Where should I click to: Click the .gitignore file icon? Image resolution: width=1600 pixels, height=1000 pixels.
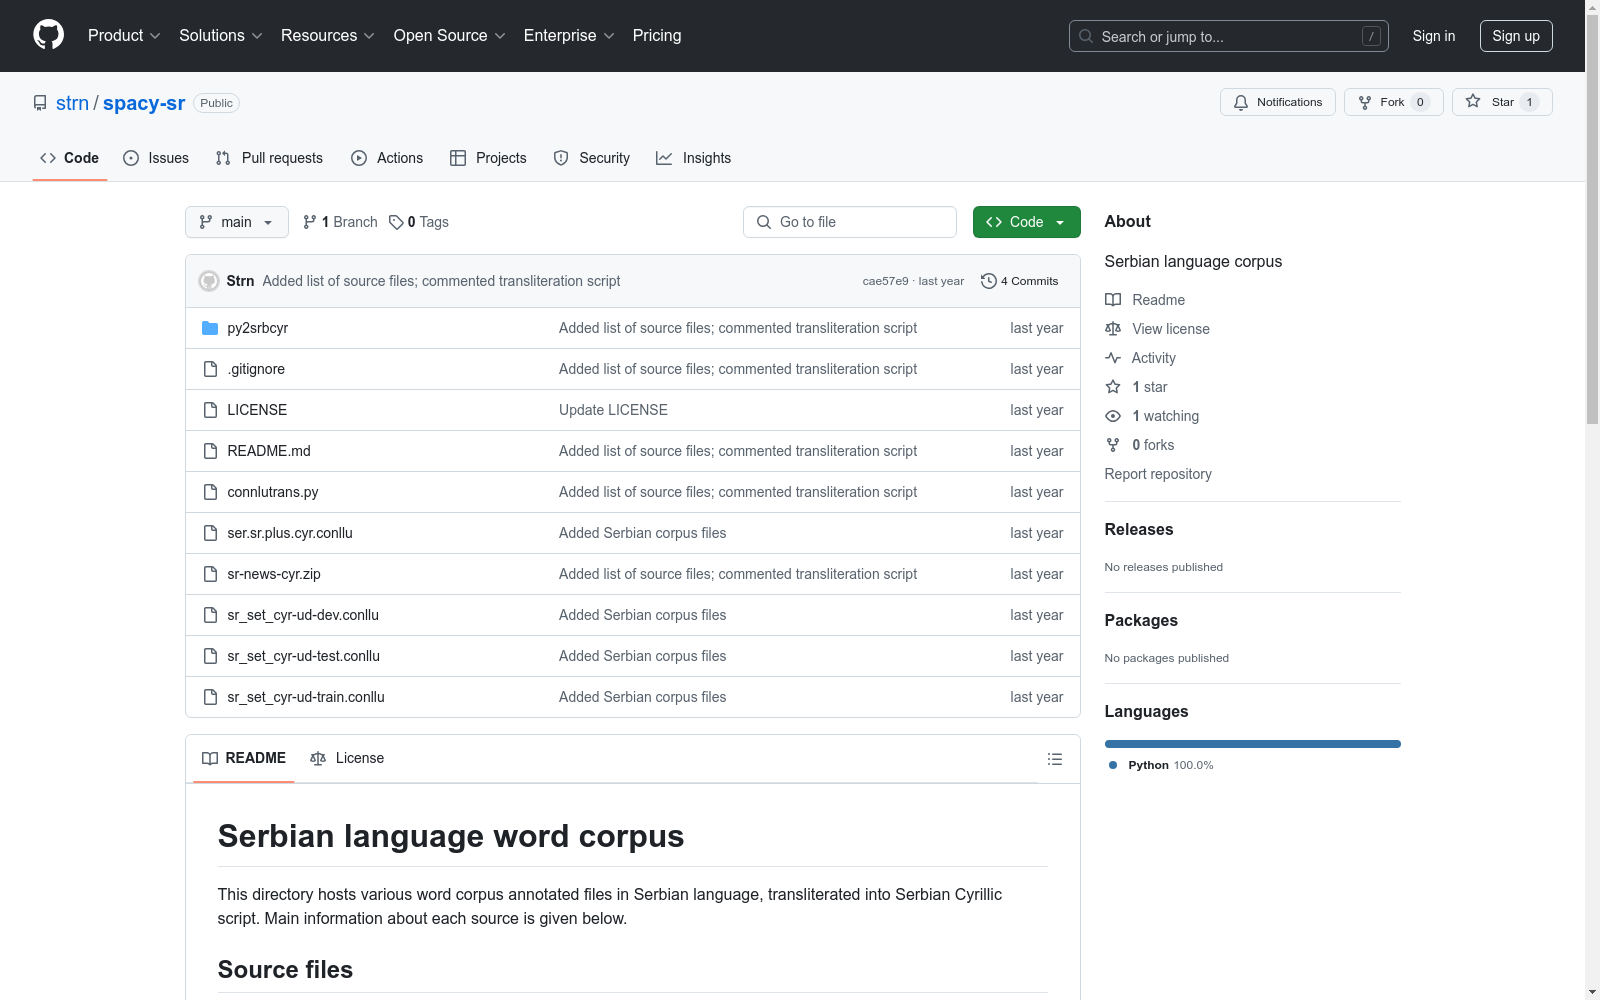tap(210, 369)
